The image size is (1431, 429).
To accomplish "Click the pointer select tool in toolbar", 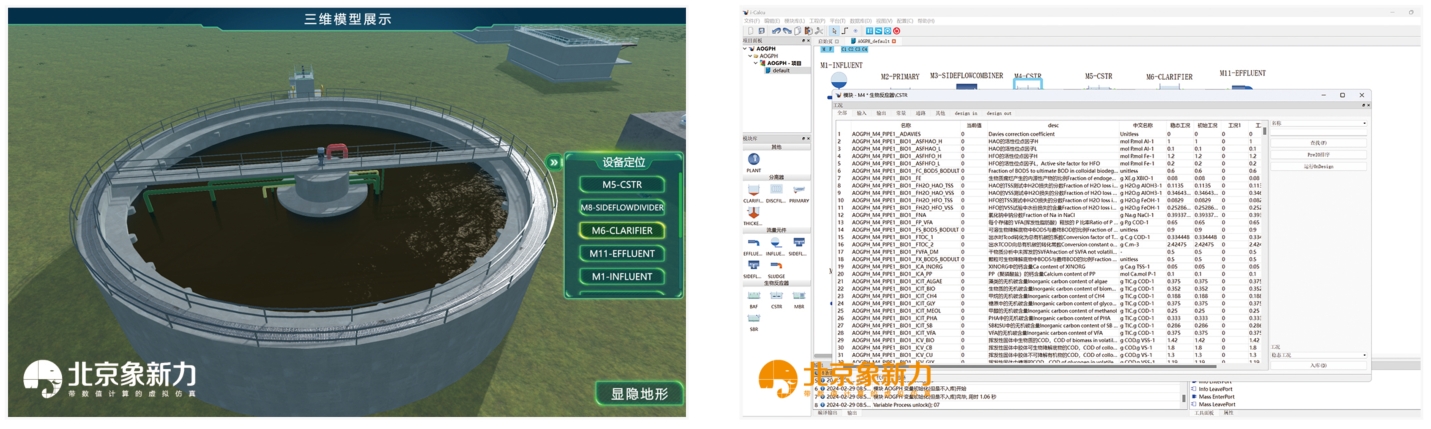I will (832, 31).
